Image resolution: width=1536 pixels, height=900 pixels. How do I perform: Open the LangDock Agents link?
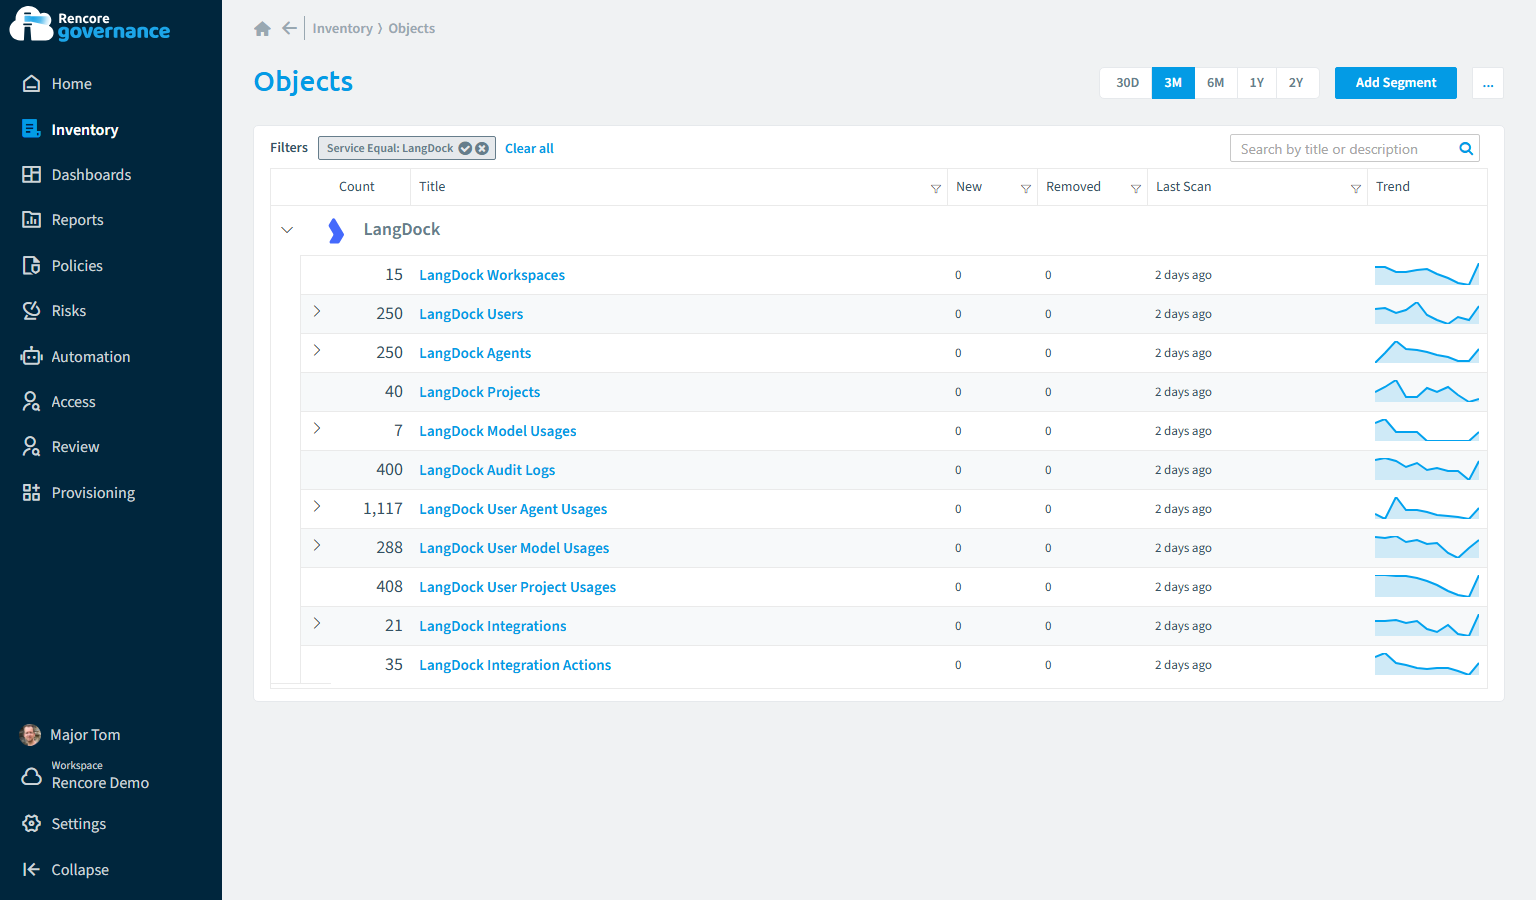pos(475,353)
